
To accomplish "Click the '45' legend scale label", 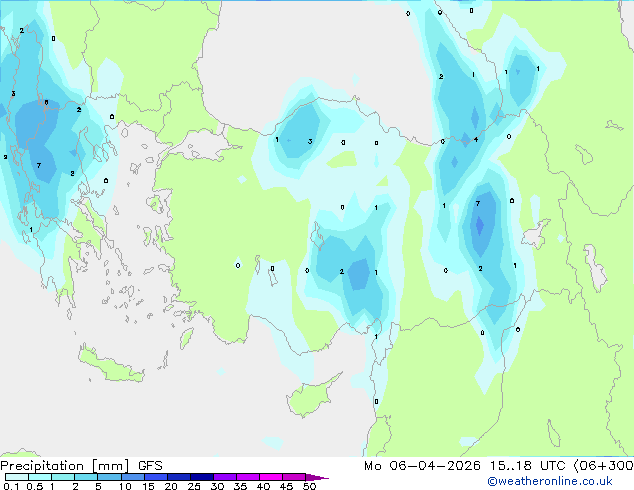I will (286, 486).
